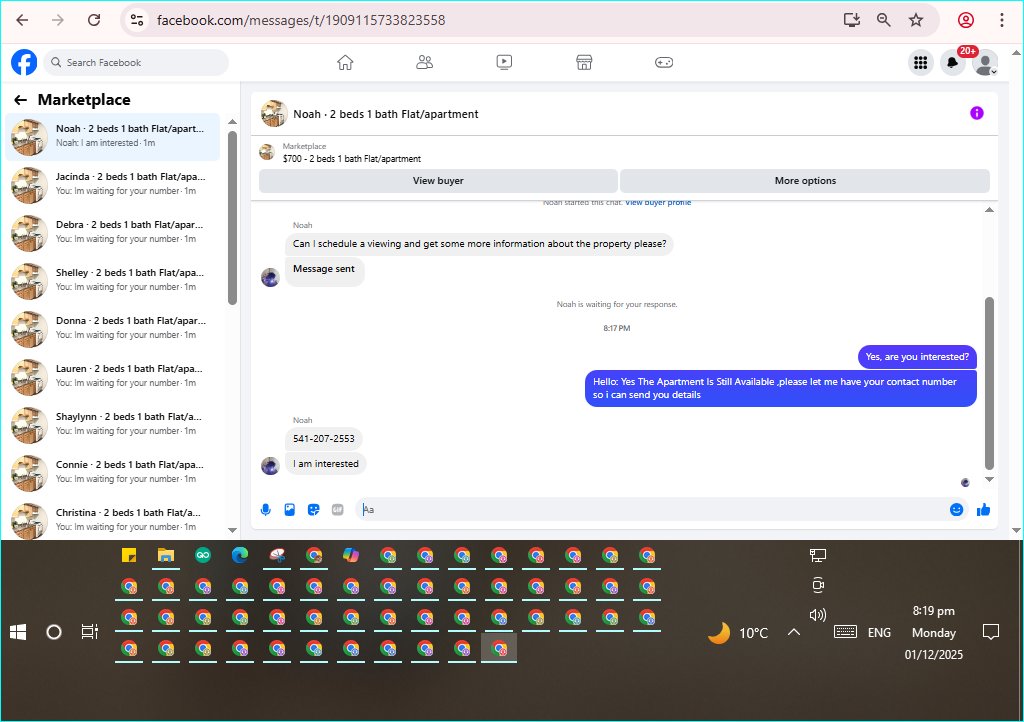Reload the page
Image resolution: width=1024 pixels, height=722 pixels.
[94, 20]
